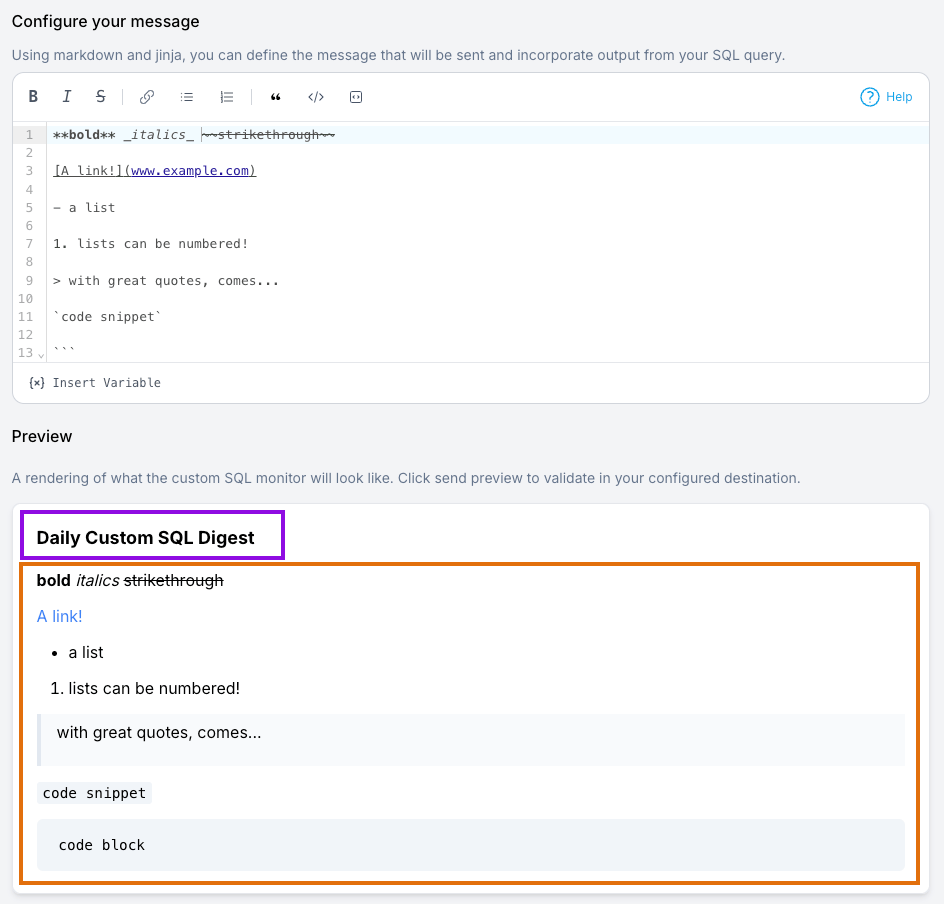
Task: Click the `code snippet` line in the editor
Action: point(107,317)
